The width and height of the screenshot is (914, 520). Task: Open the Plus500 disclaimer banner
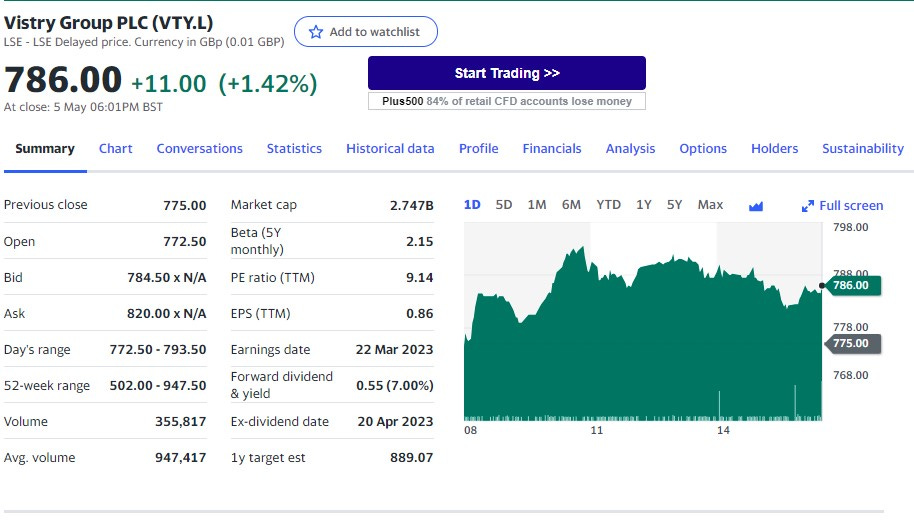(507, 101)
